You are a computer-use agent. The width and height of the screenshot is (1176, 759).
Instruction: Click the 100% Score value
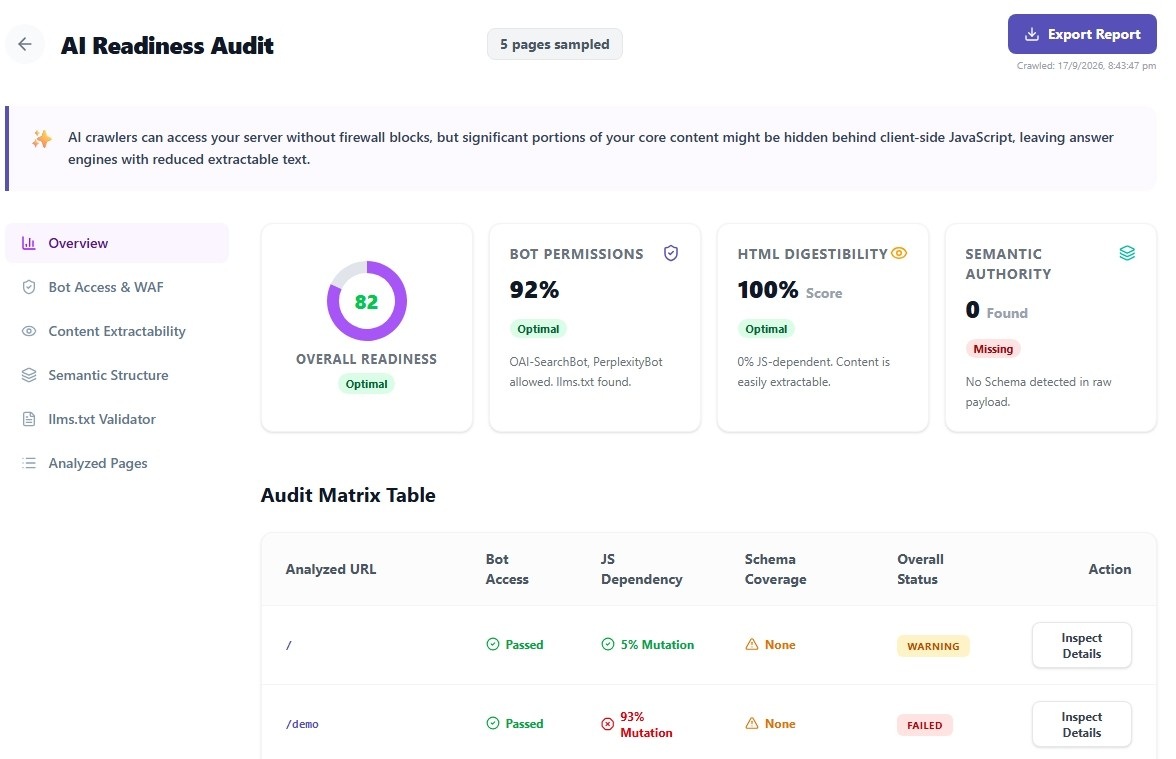click(790, 290)
